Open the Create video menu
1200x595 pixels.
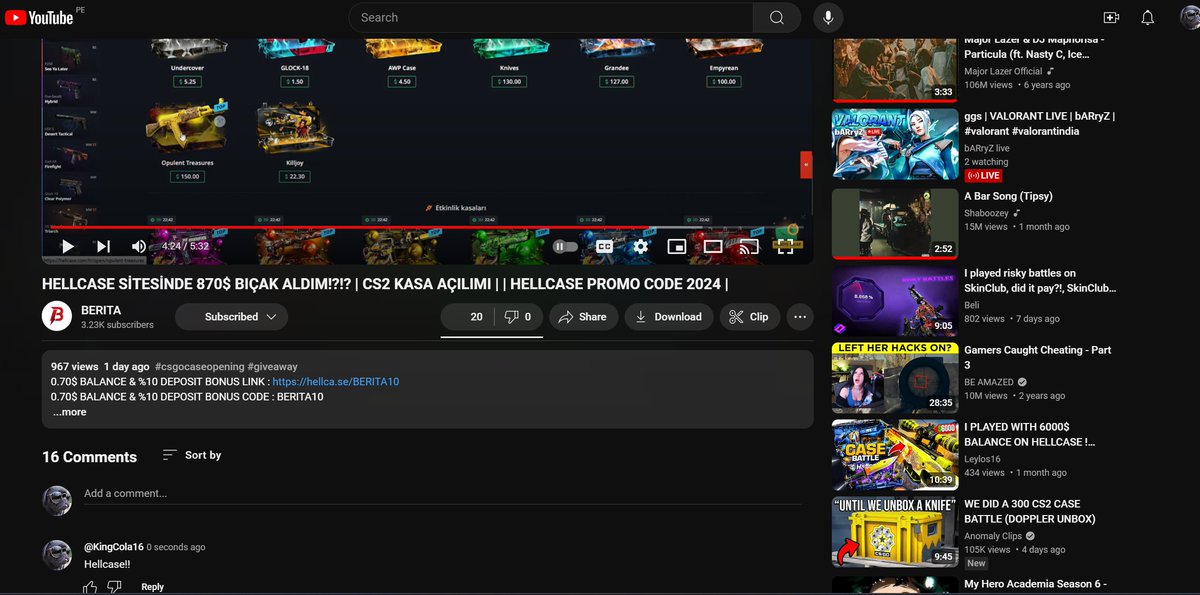pyautogui.click(x=1111, y=17)
